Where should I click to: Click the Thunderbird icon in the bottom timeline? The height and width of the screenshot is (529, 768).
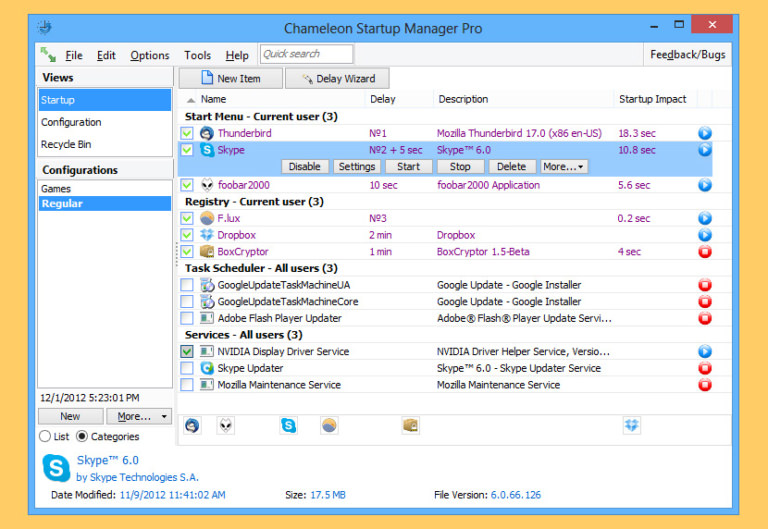click(192, 426)
